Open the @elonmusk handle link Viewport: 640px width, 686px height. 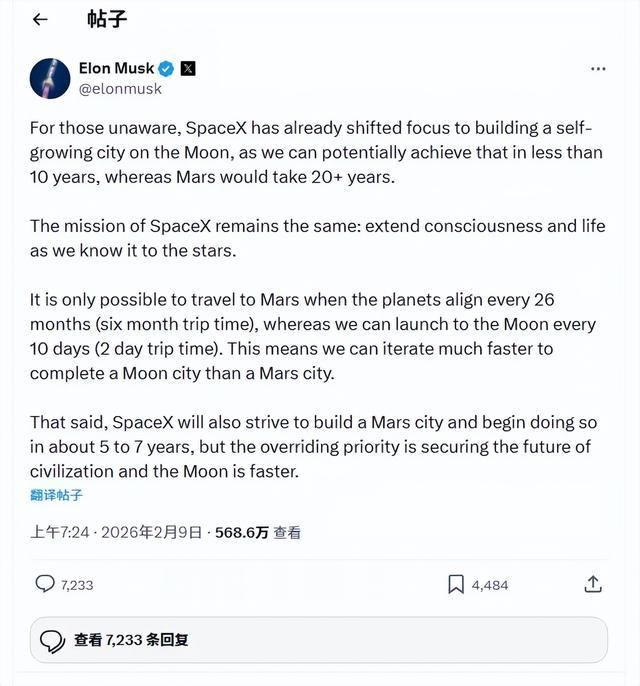[x=120, y=88]
